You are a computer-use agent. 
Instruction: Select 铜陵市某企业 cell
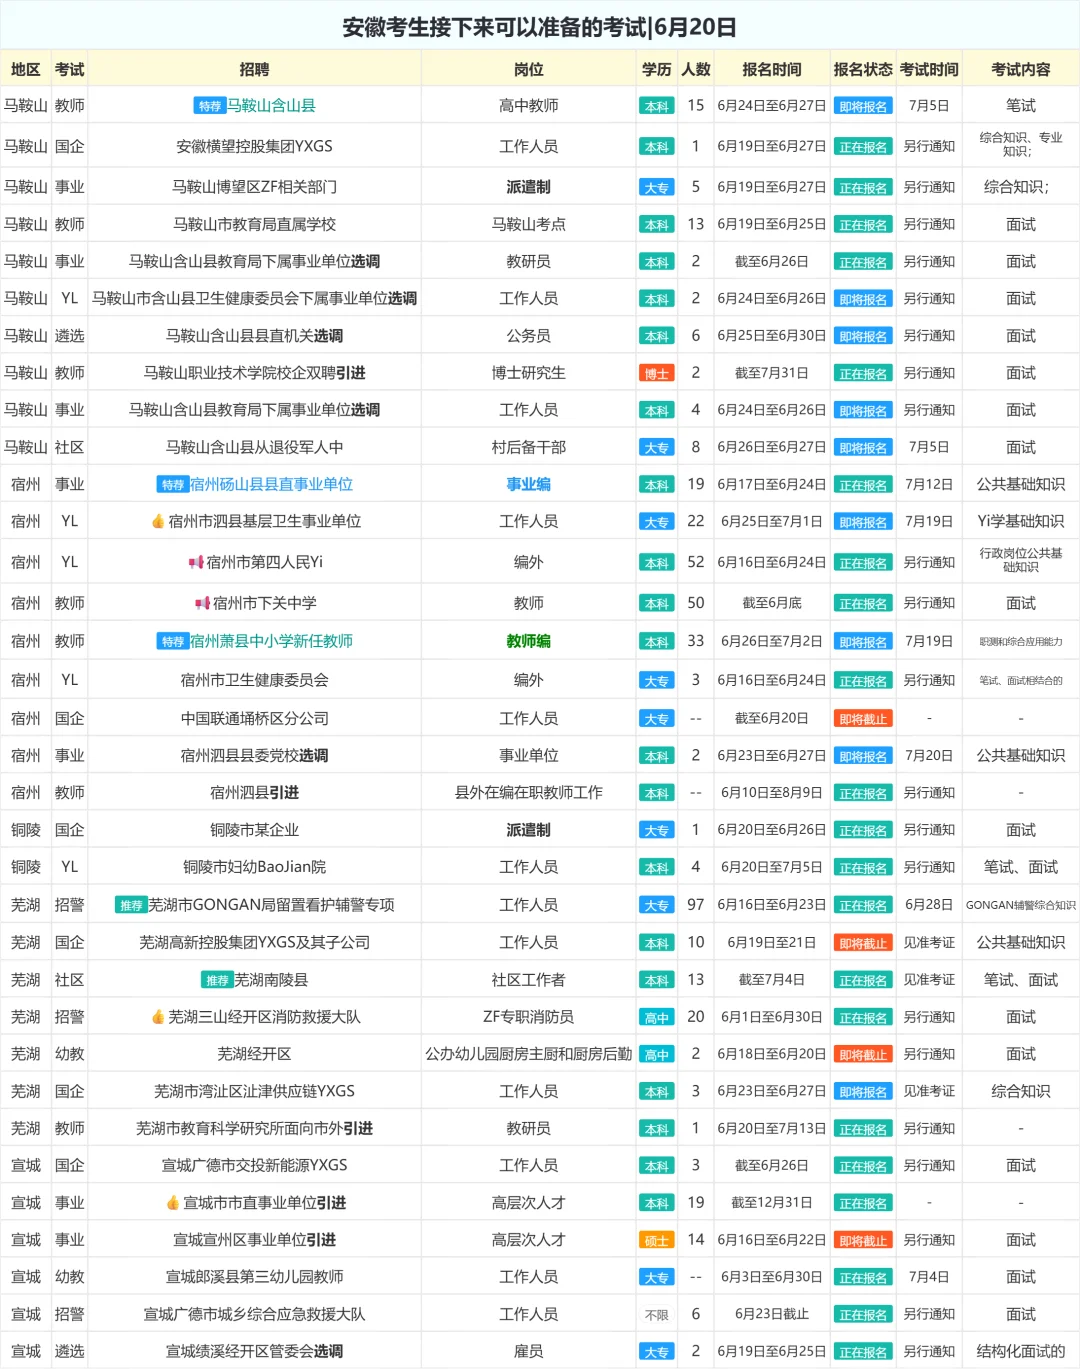click(254, 830)
